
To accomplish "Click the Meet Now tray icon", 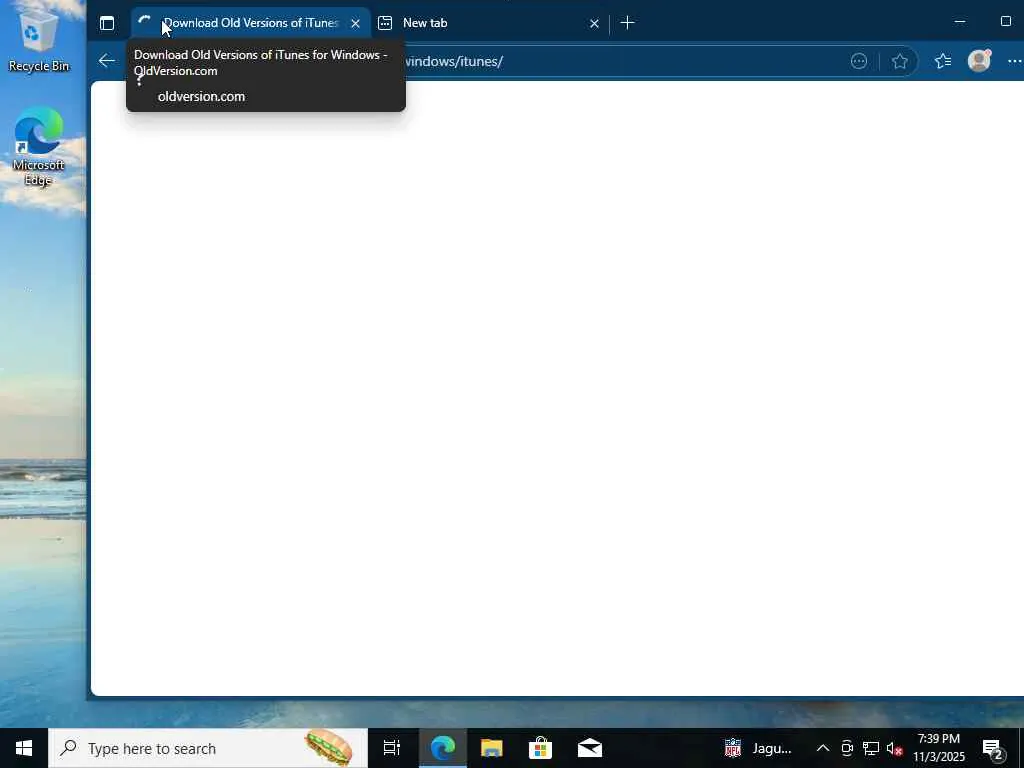I will tap(847, 748).
